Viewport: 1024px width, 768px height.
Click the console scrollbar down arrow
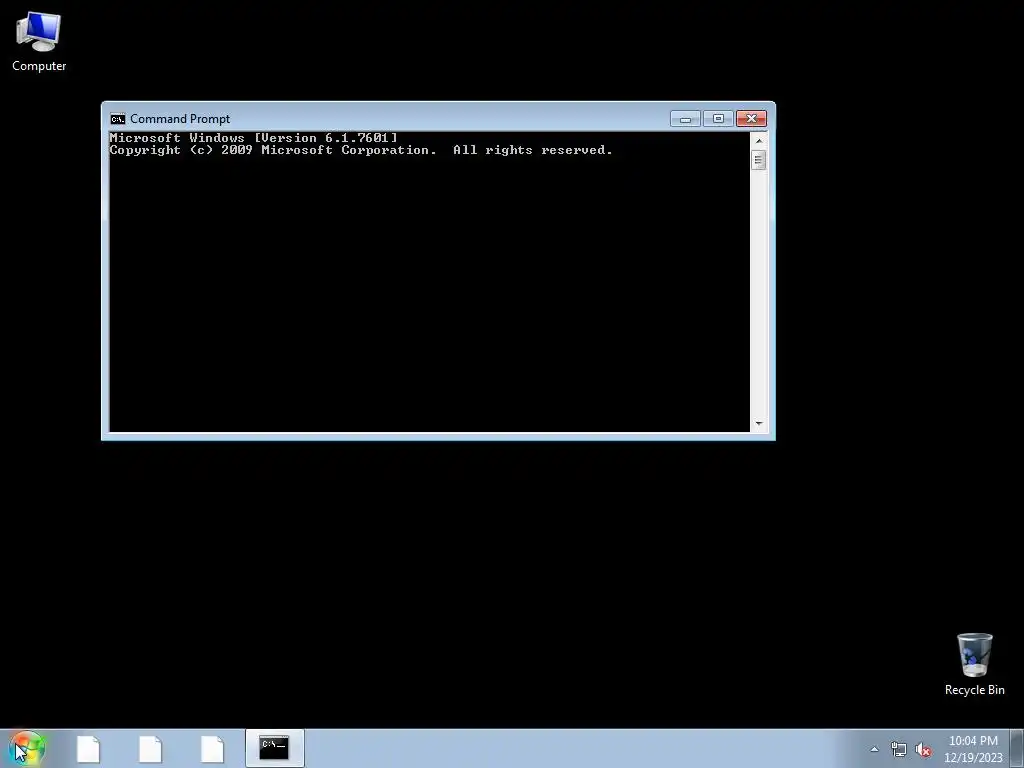tap(759, 424)
